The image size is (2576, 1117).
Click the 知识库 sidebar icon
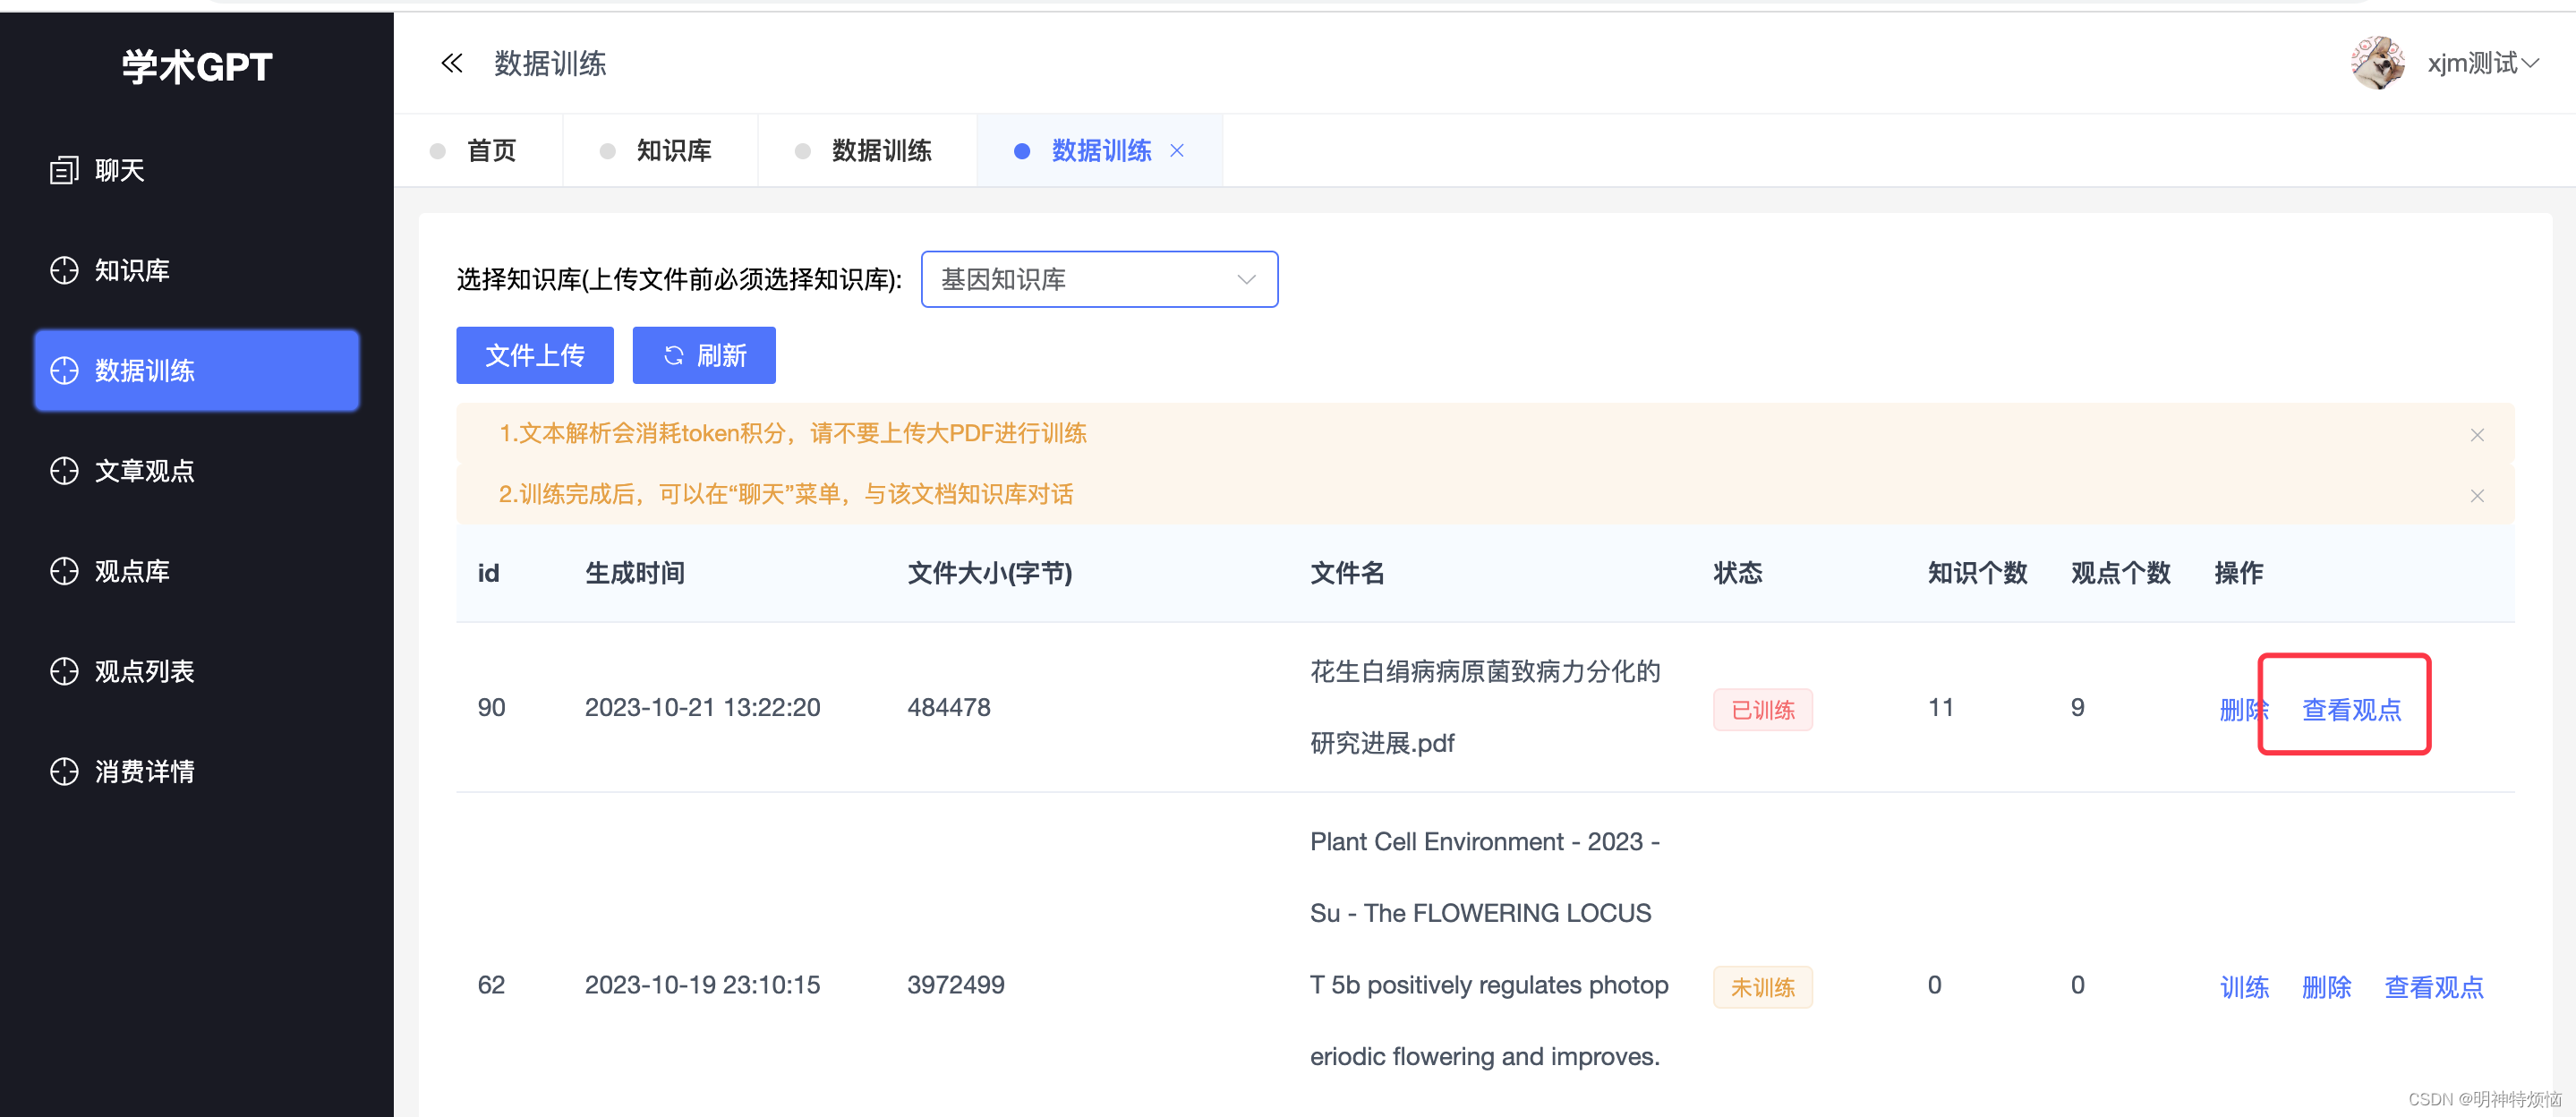64,270
